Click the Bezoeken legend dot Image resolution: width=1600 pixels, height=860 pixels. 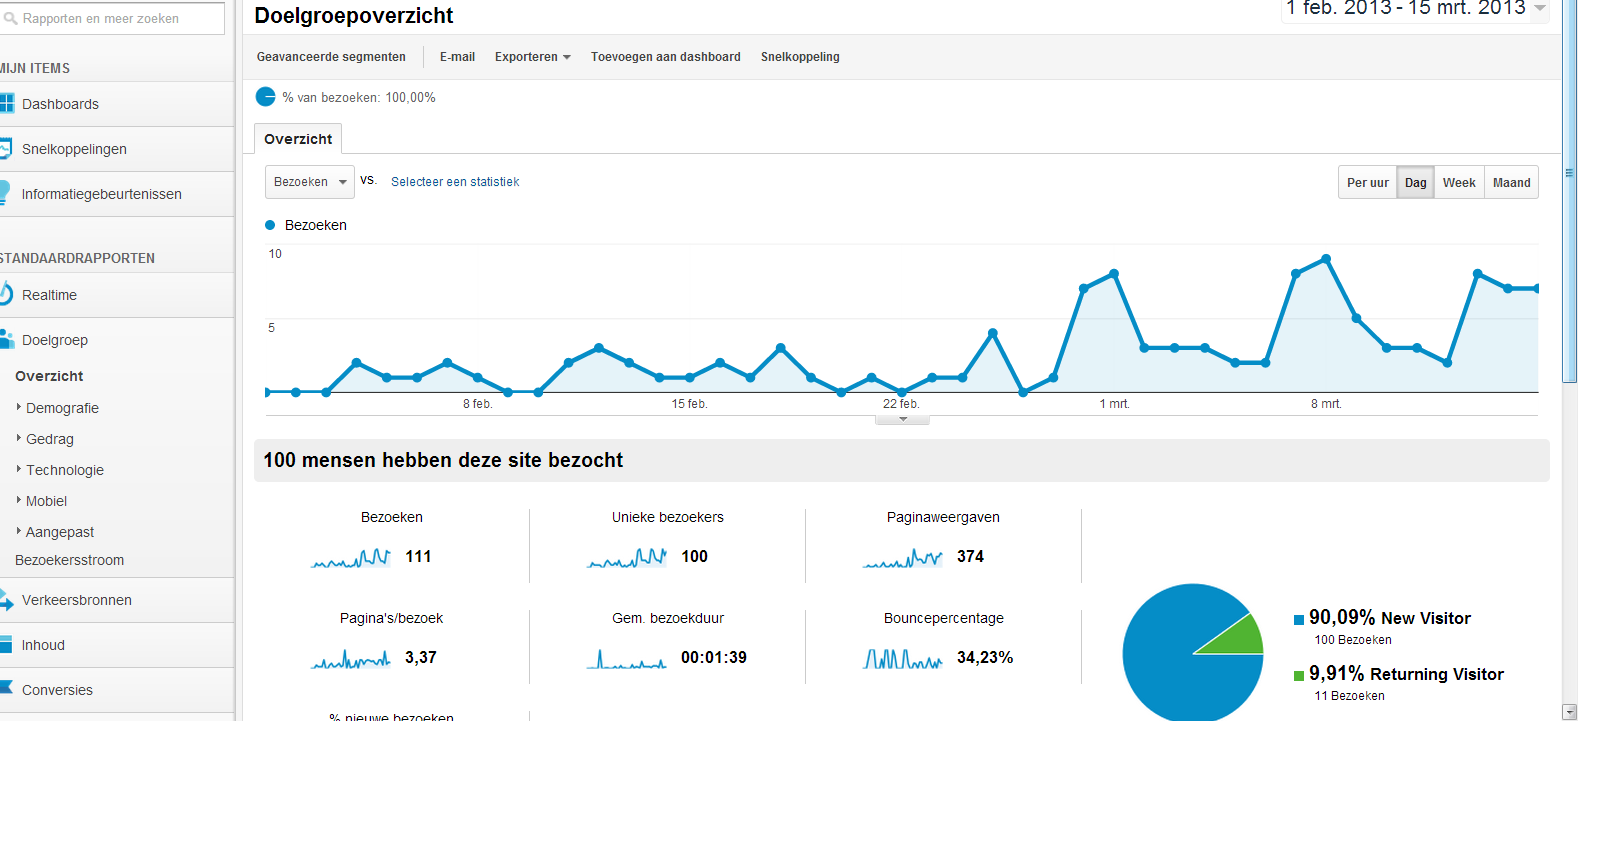pyautogui.click(x=270, y=225)
